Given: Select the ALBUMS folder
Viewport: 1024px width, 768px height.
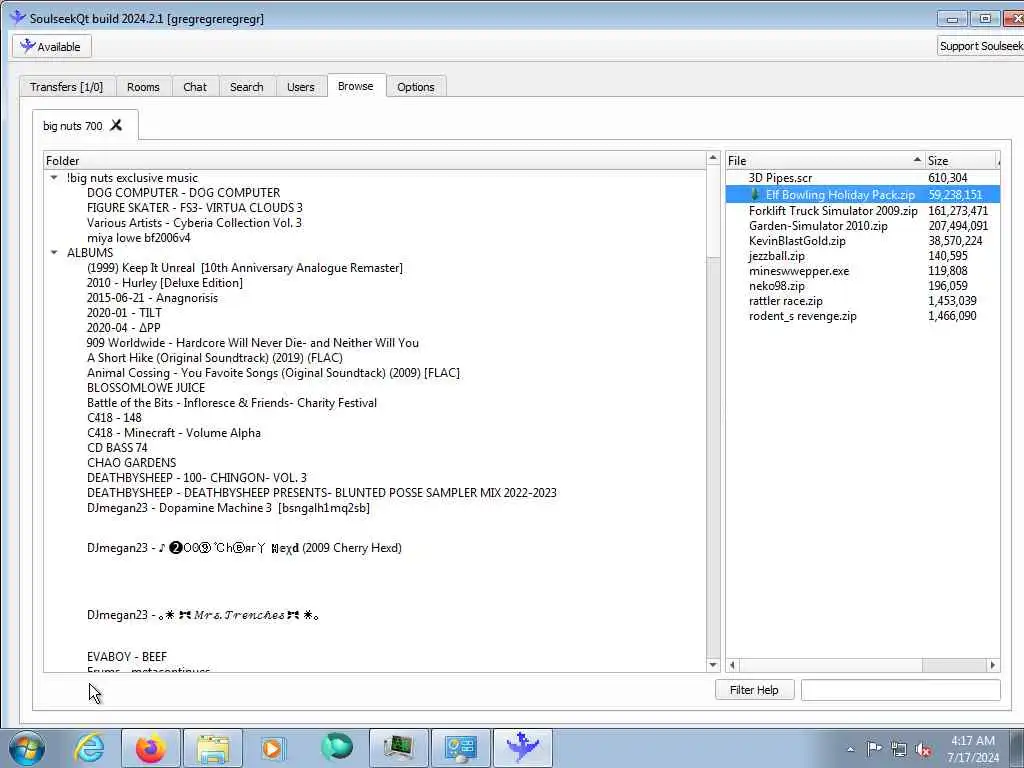Looking at the screenshot, I should point(90,253).
